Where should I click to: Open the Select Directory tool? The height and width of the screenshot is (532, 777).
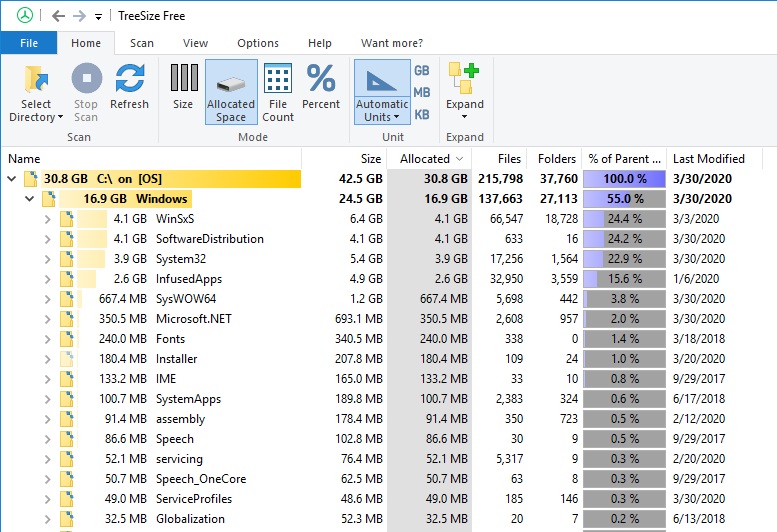tap(36, 93)
